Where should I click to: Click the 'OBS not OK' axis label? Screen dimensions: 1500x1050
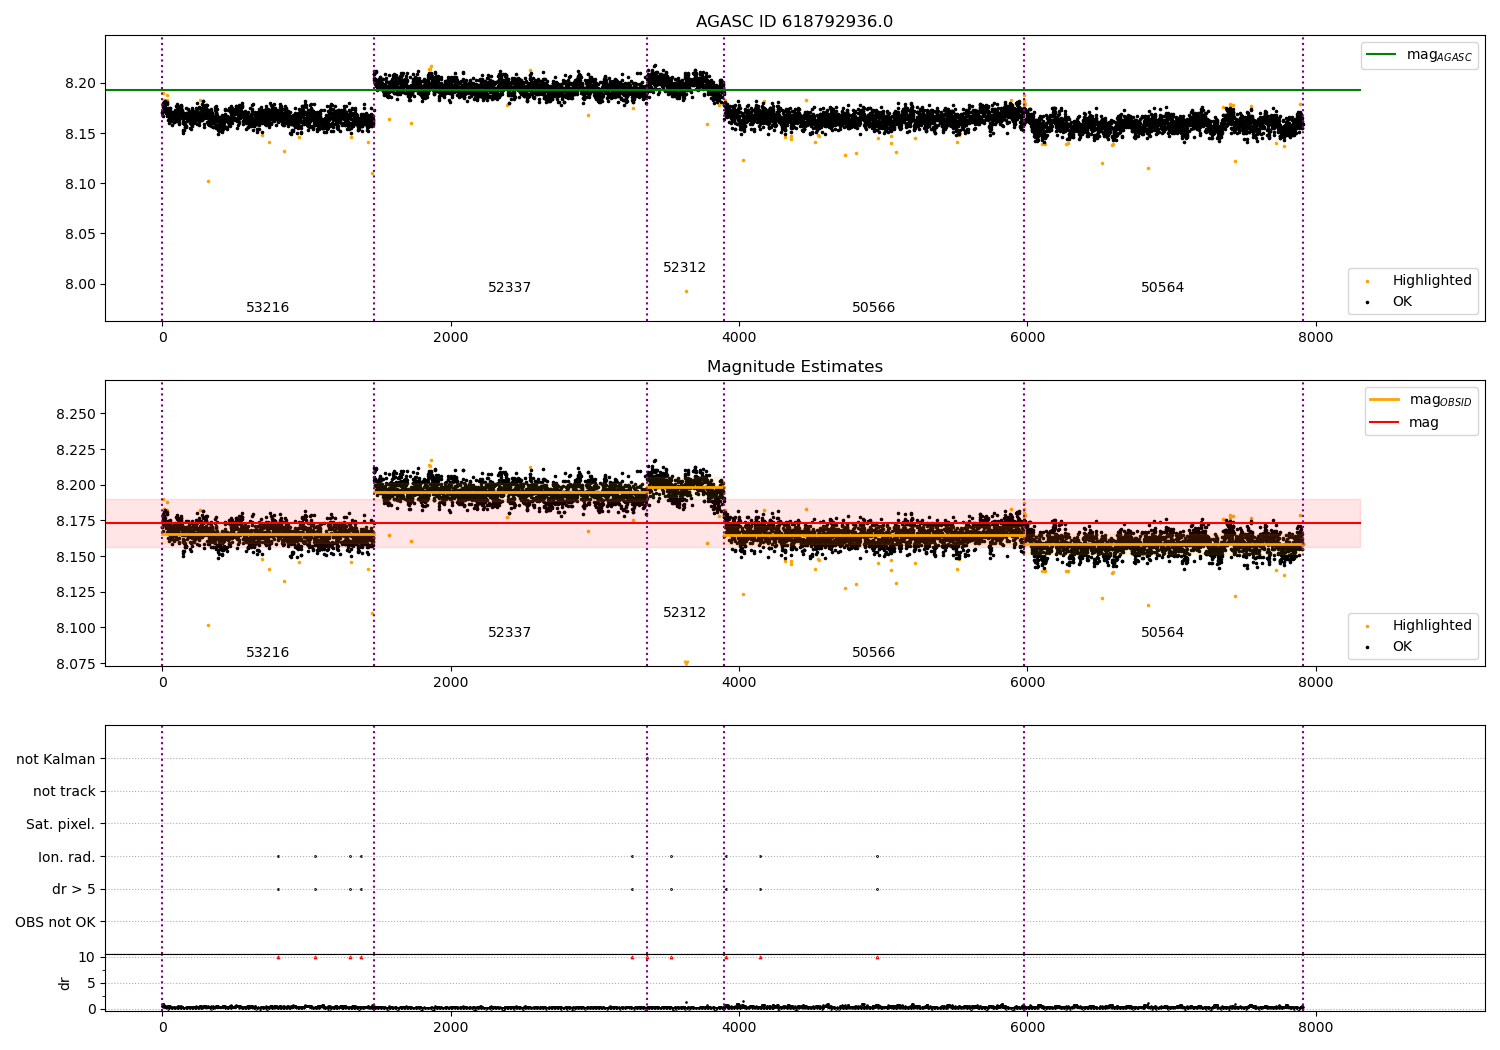55,922
